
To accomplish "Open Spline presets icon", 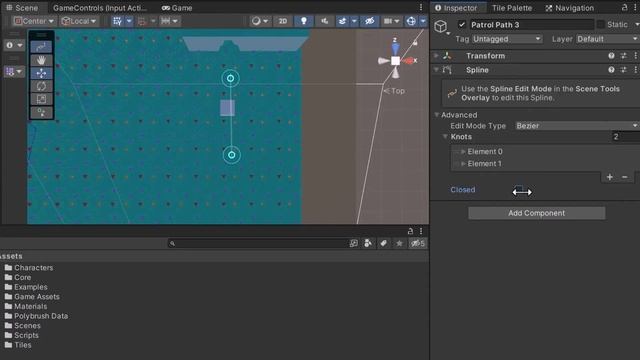I will pyautogui.click(x=623, y=70).
